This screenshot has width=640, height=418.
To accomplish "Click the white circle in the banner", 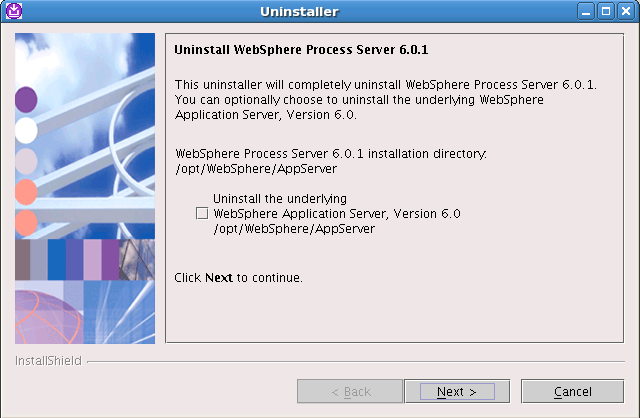I will tap(26, 131).
